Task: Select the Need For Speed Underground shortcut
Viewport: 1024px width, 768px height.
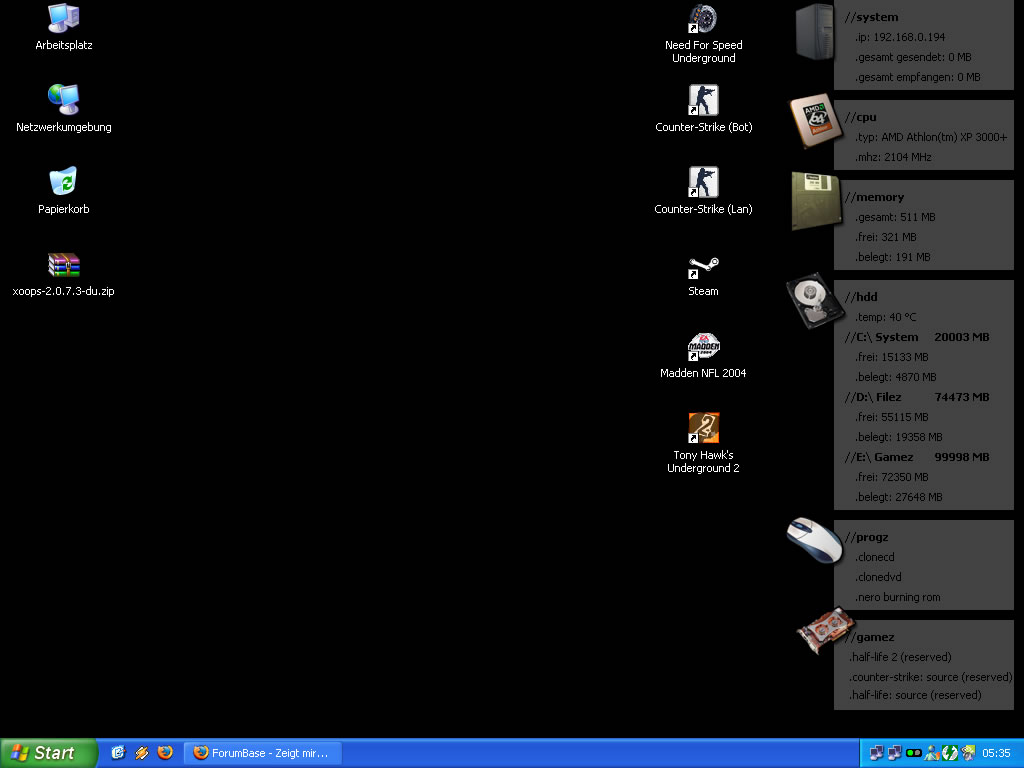Action: click(703, 34)
